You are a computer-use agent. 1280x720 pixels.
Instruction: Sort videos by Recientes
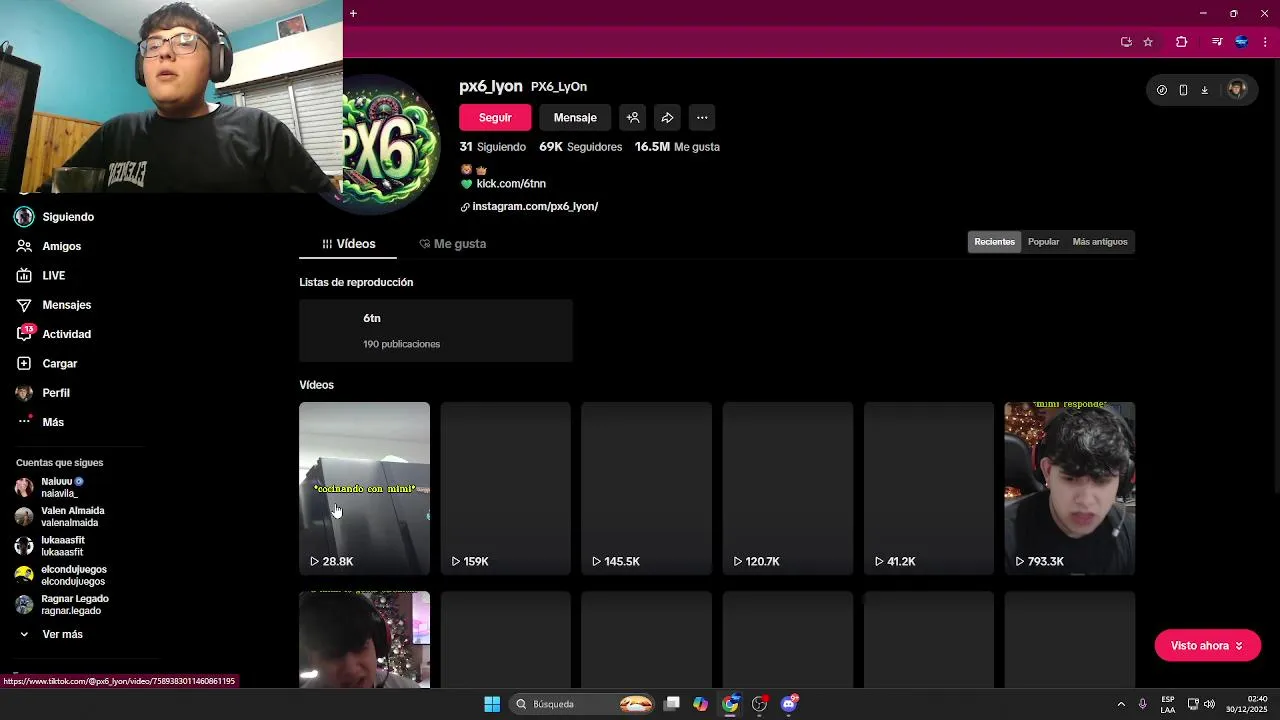click(x=994, y=242)
